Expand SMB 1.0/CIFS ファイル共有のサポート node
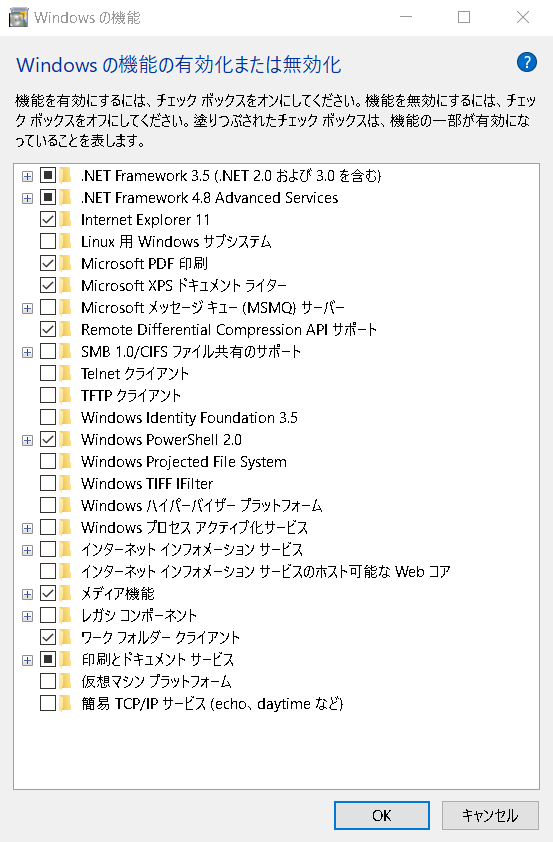This screenshot has width=553, height=842. (x=27, y=352)
